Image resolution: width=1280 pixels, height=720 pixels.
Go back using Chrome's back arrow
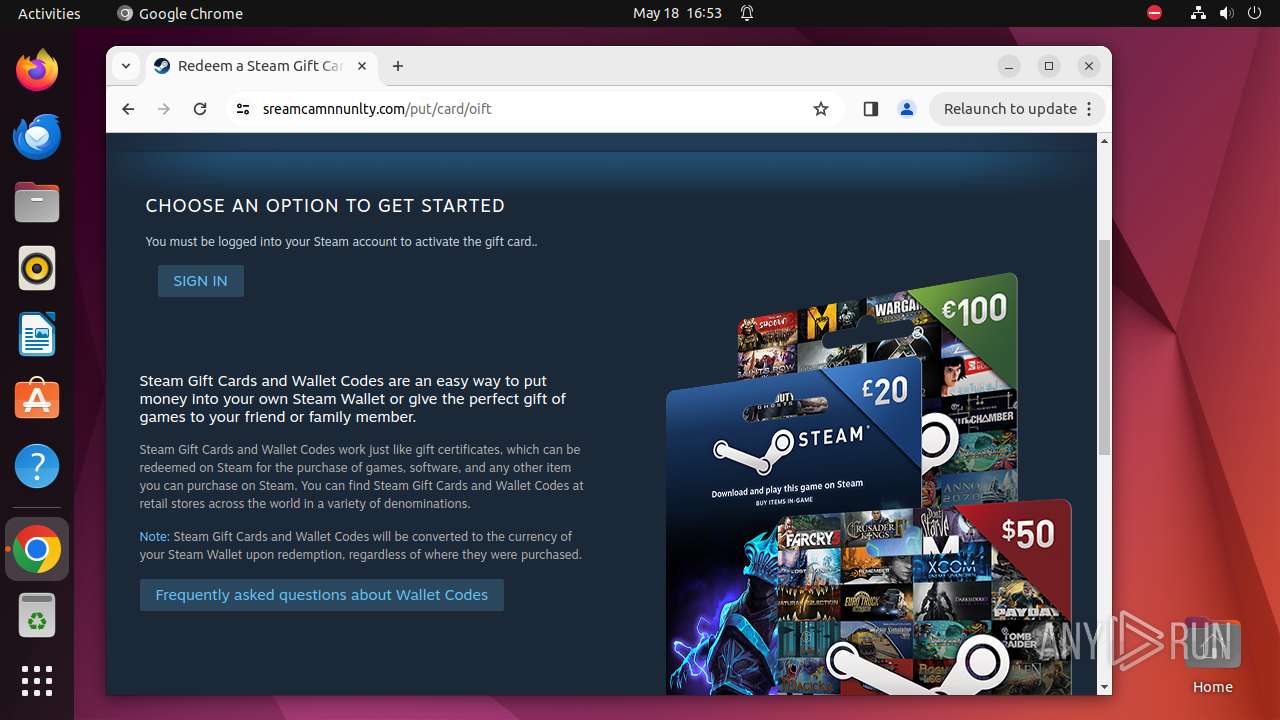[128, 109]
